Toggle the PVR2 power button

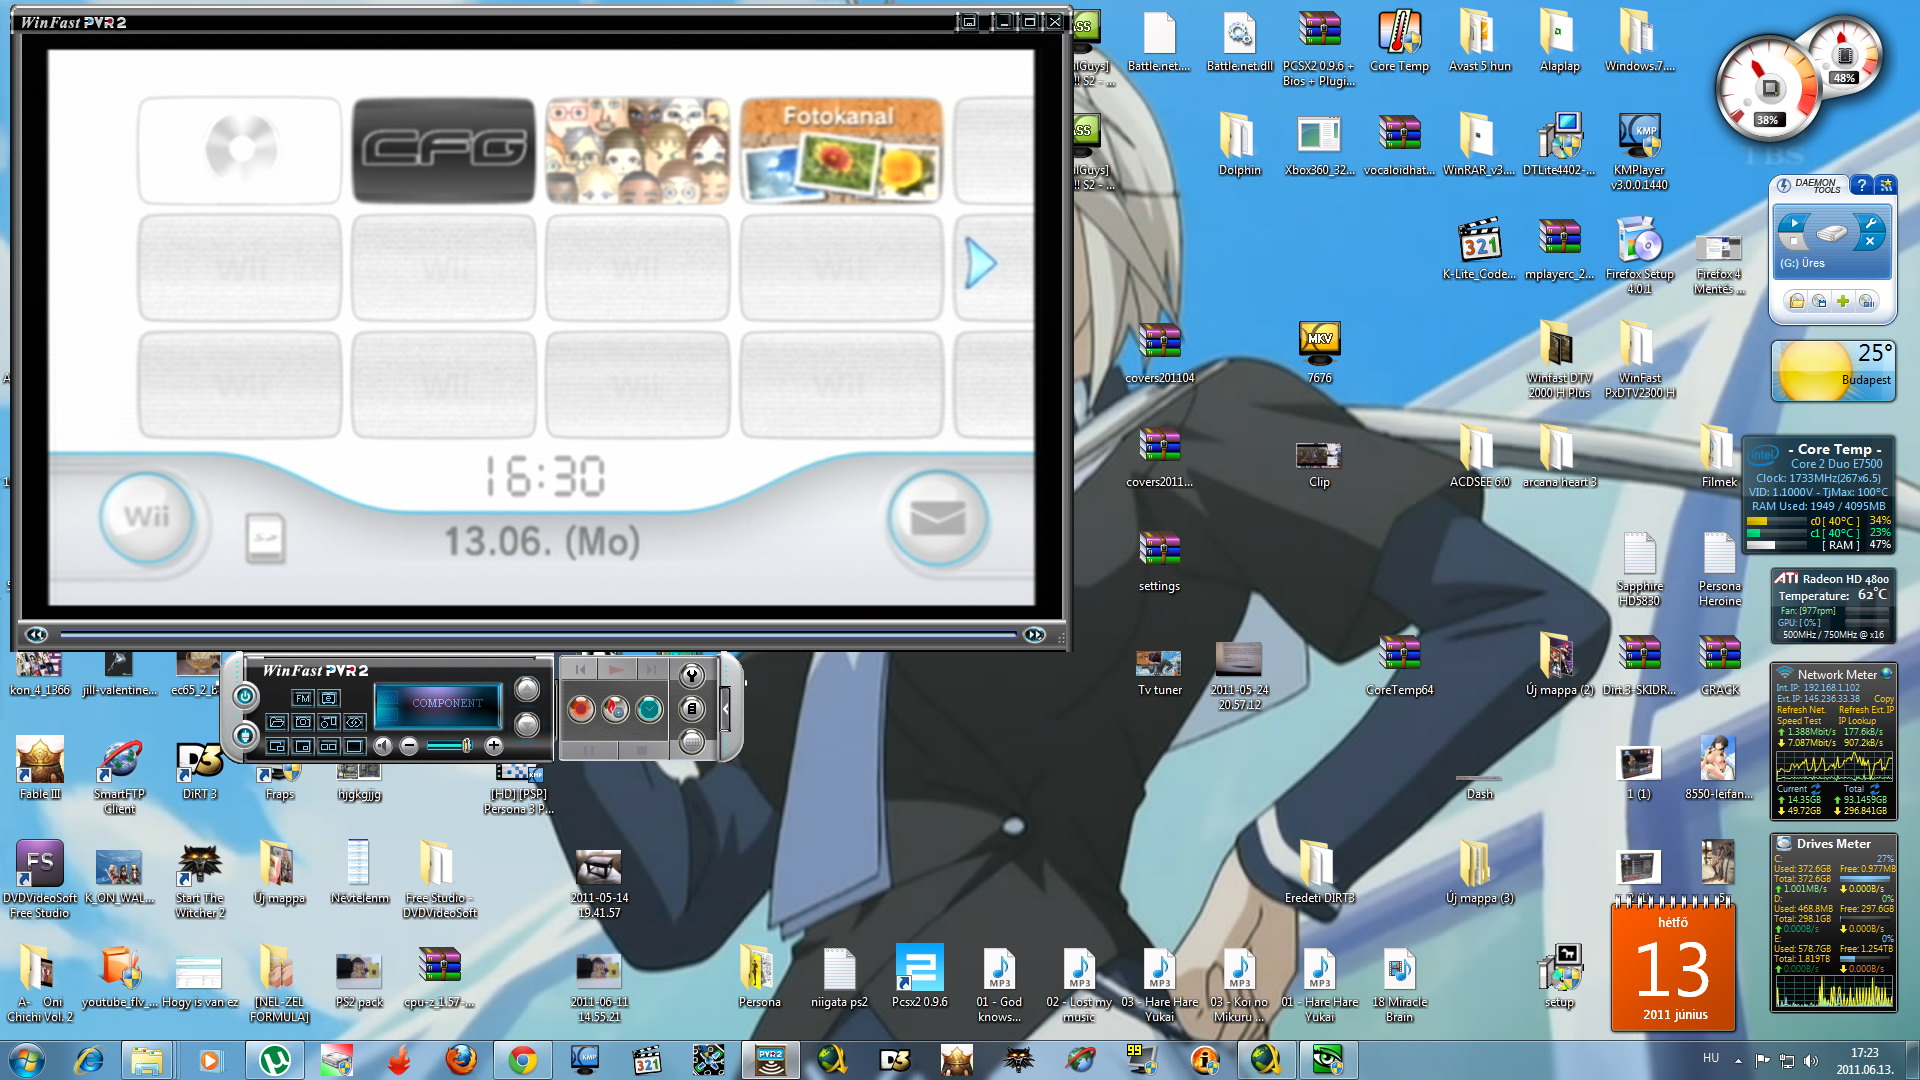point(245,696)
